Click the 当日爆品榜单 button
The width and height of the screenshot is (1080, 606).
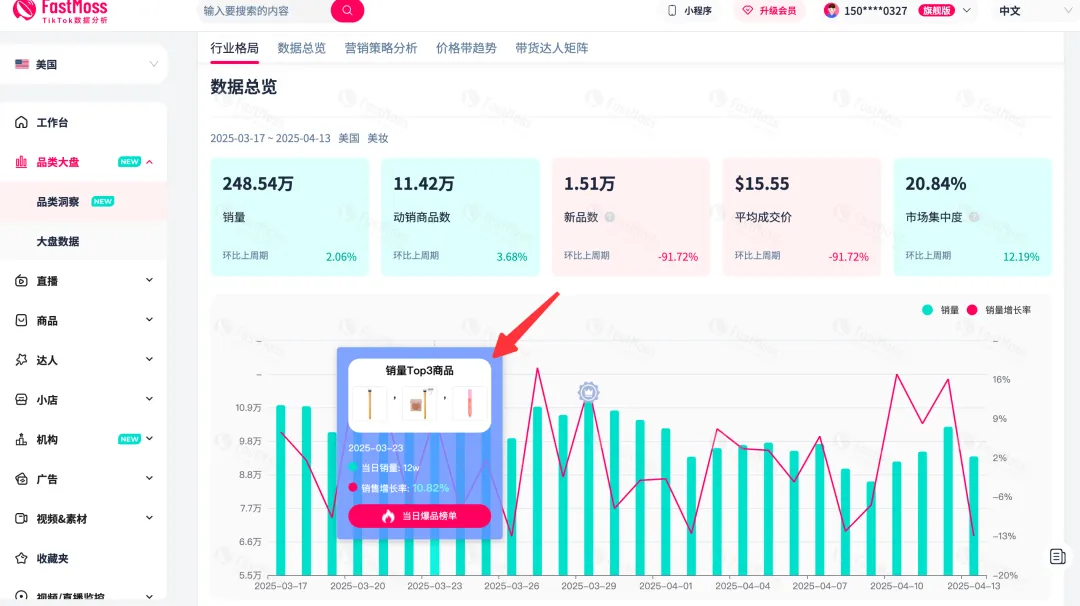pyautogui.click(x=419, y=516)
